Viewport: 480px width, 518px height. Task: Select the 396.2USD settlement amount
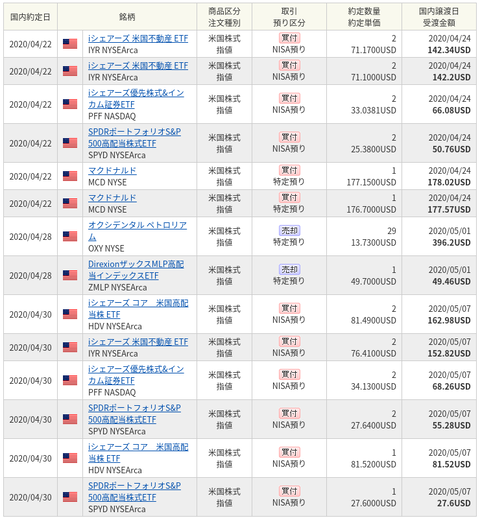[x=451, y=243]
